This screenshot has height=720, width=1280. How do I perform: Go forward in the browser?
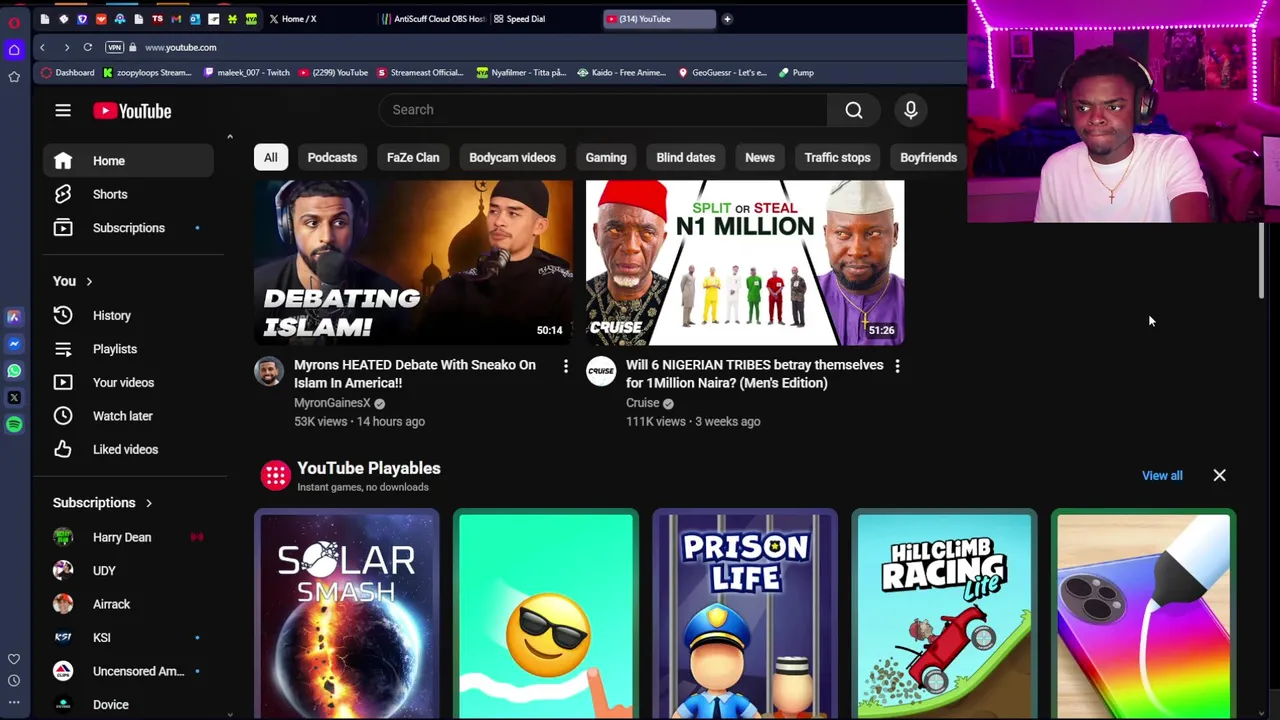point(66,47)
